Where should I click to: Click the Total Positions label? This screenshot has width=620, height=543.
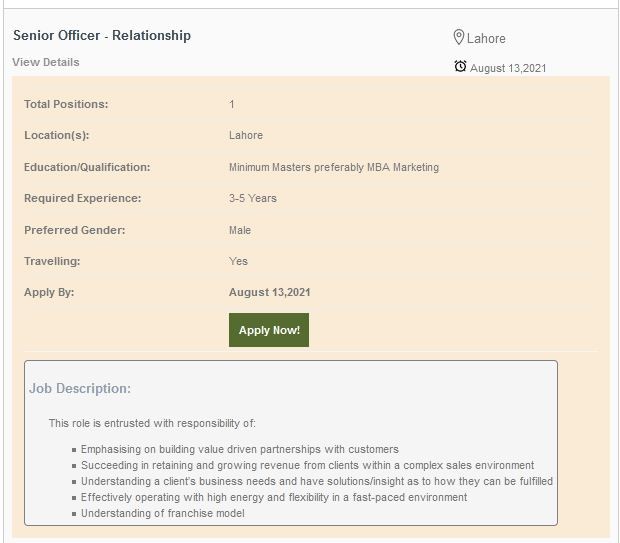tap(66, 104)
